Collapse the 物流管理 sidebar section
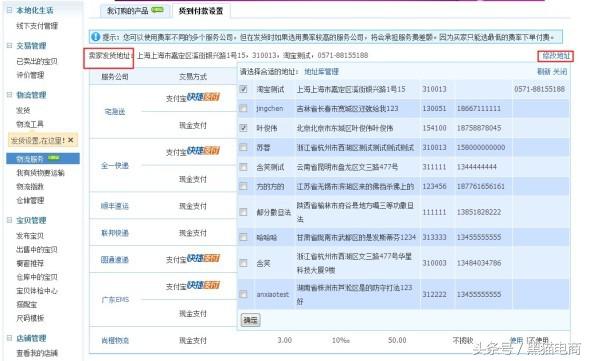590x361 pixels. pos(9,94)
